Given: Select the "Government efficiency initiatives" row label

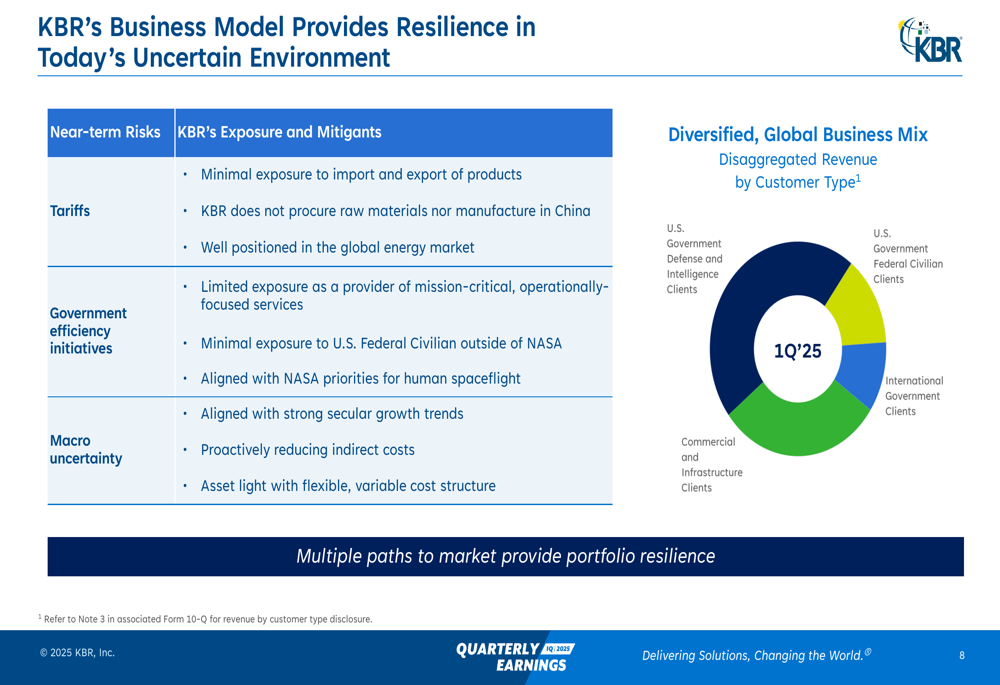Looking at the screenshot, I should 88,331.
